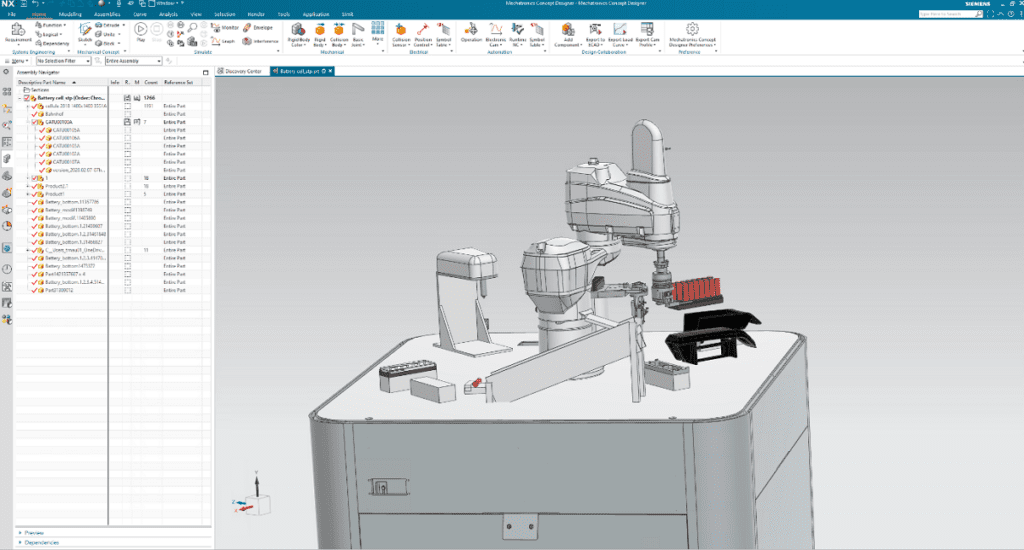Open the Assemblies ribbon tab
This screenshot has height=550, width=1024.
[105, 16]
